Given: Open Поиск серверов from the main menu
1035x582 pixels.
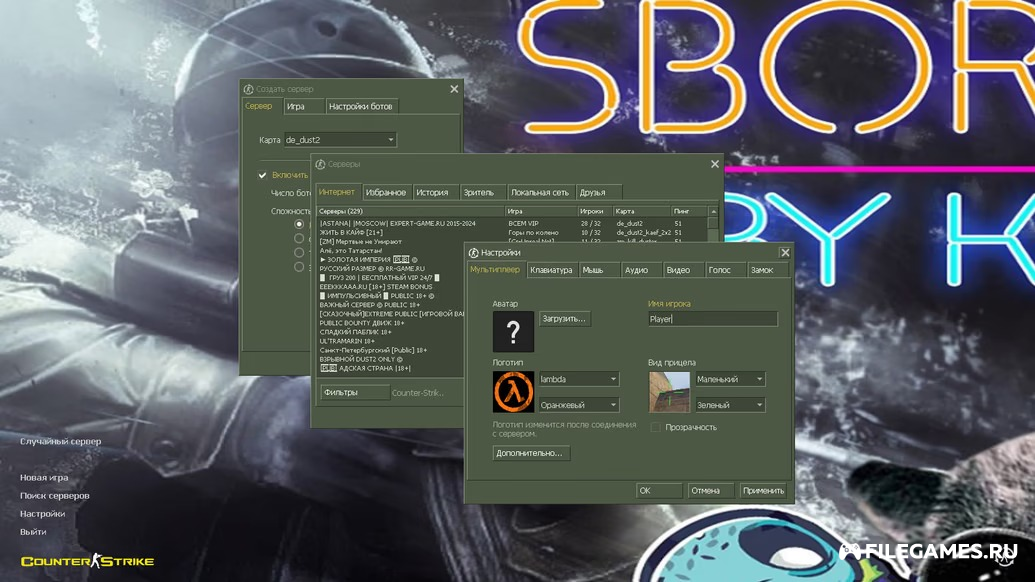Looking at the screenshot, I should (x=55, y=496).
